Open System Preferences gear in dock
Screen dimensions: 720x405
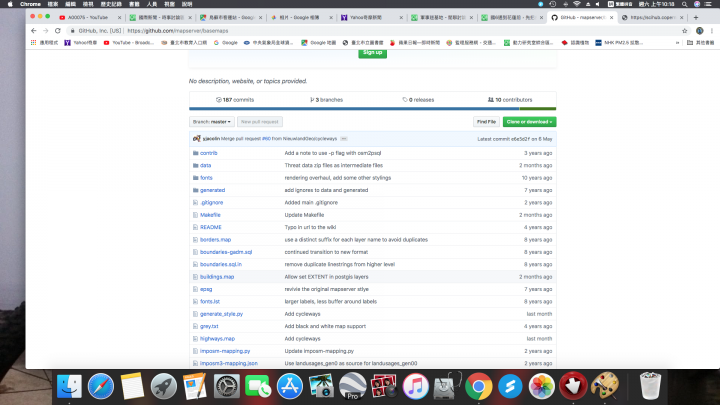click(226, 386)
